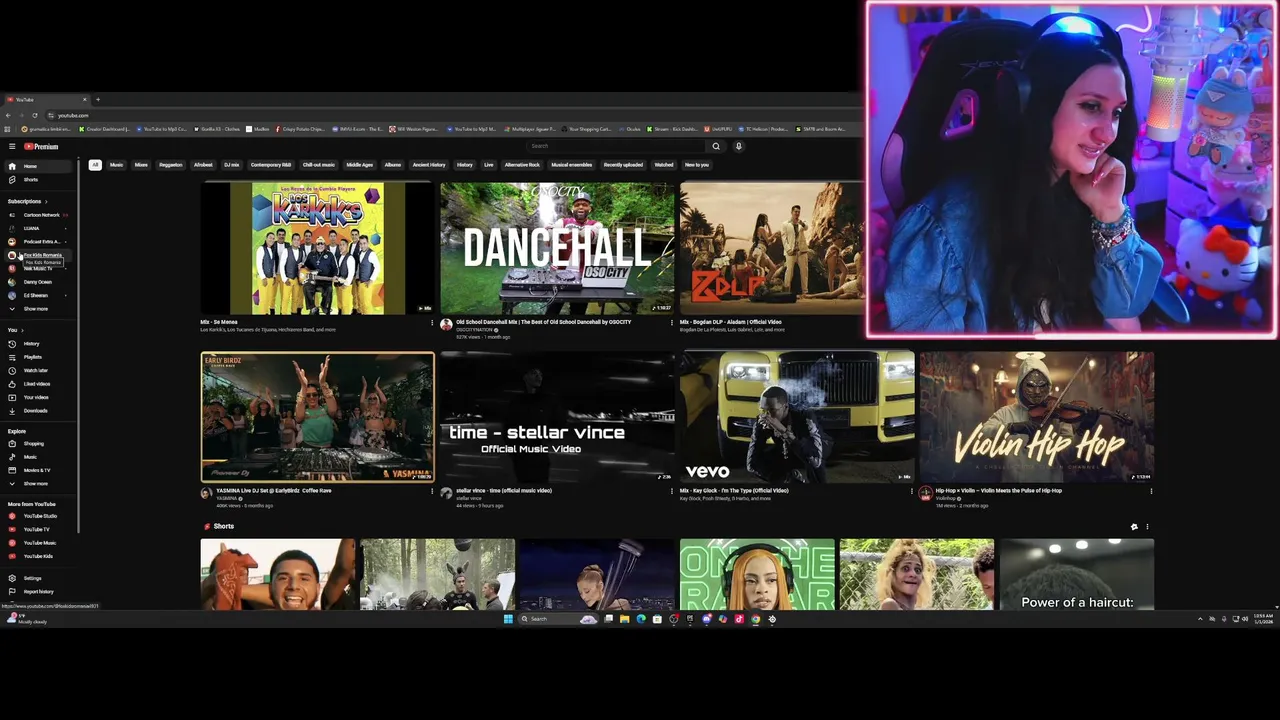Open History in the sidebar
1280x720 pixels.
click(31, 344)
